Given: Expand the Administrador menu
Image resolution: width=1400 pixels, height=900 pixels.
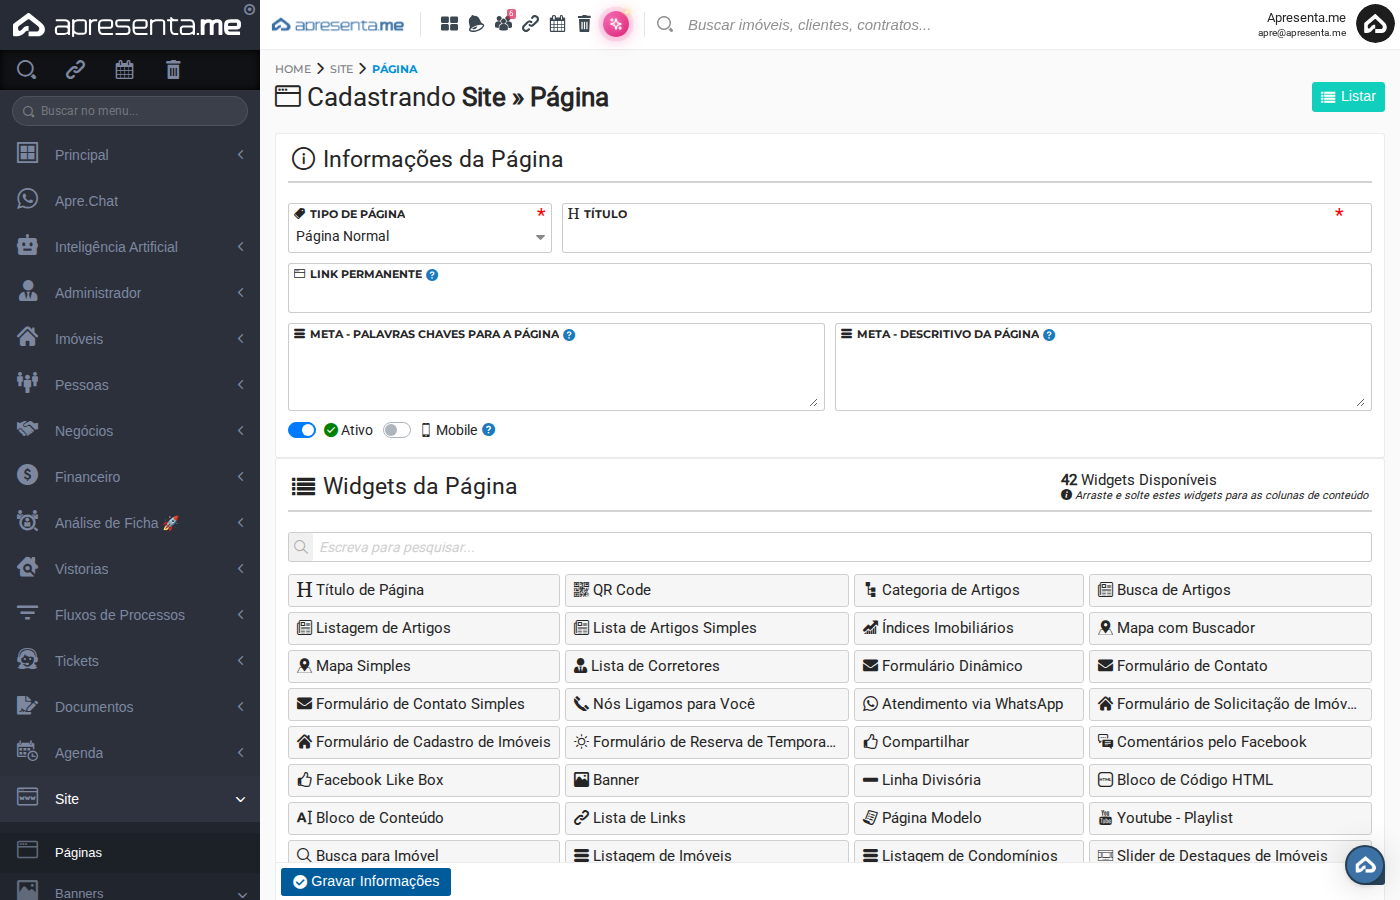Looking at the screenshot, I should coord(130,293).
